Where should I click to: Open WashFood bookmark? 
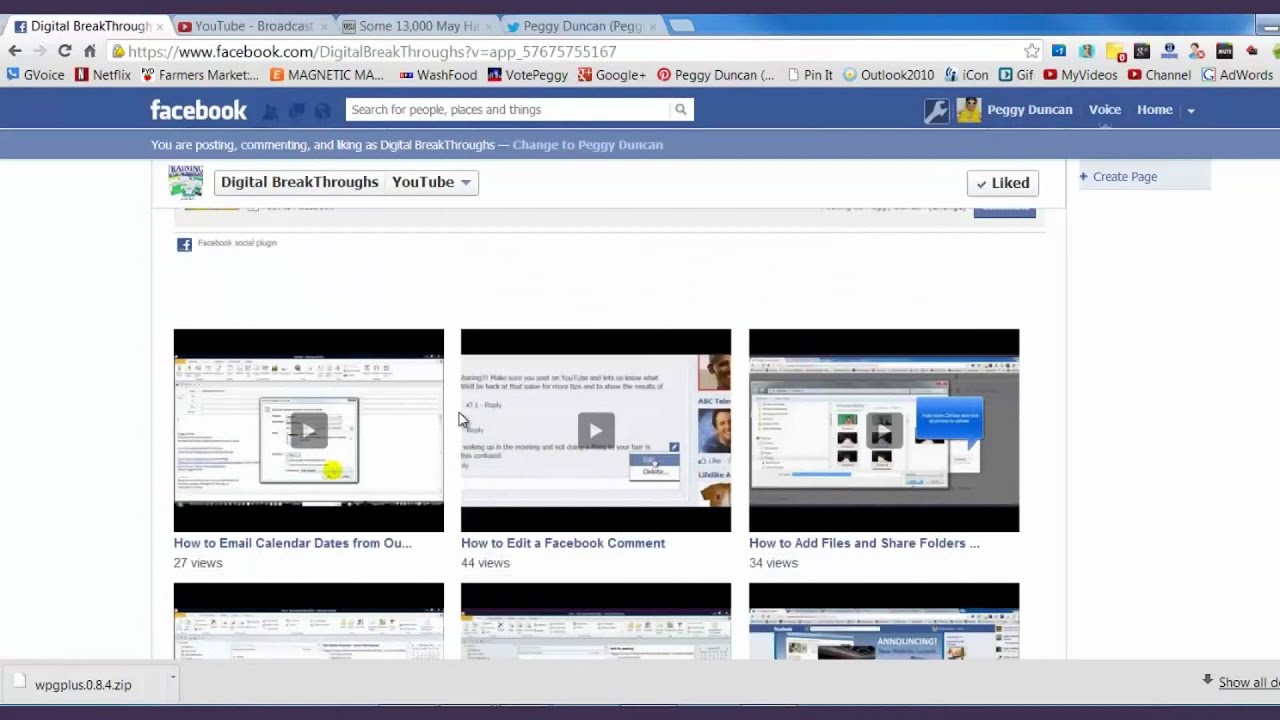tap(438, 75)
